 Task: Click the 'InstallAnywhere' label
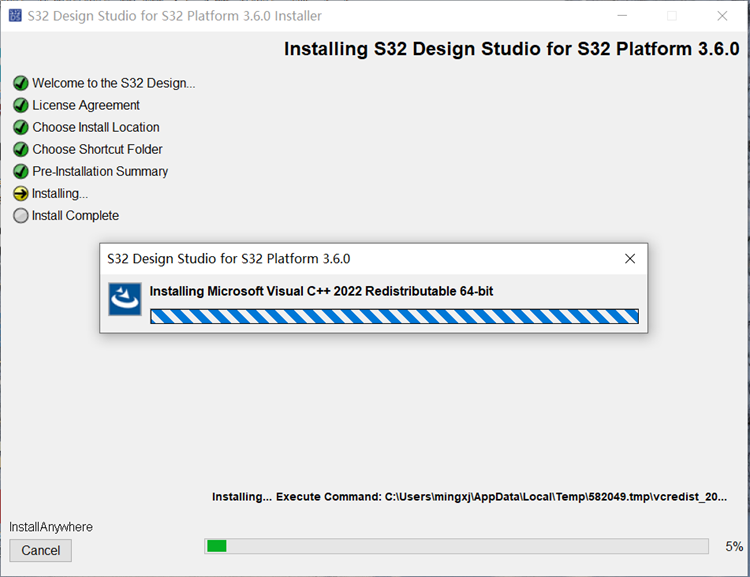pos(51,527)
